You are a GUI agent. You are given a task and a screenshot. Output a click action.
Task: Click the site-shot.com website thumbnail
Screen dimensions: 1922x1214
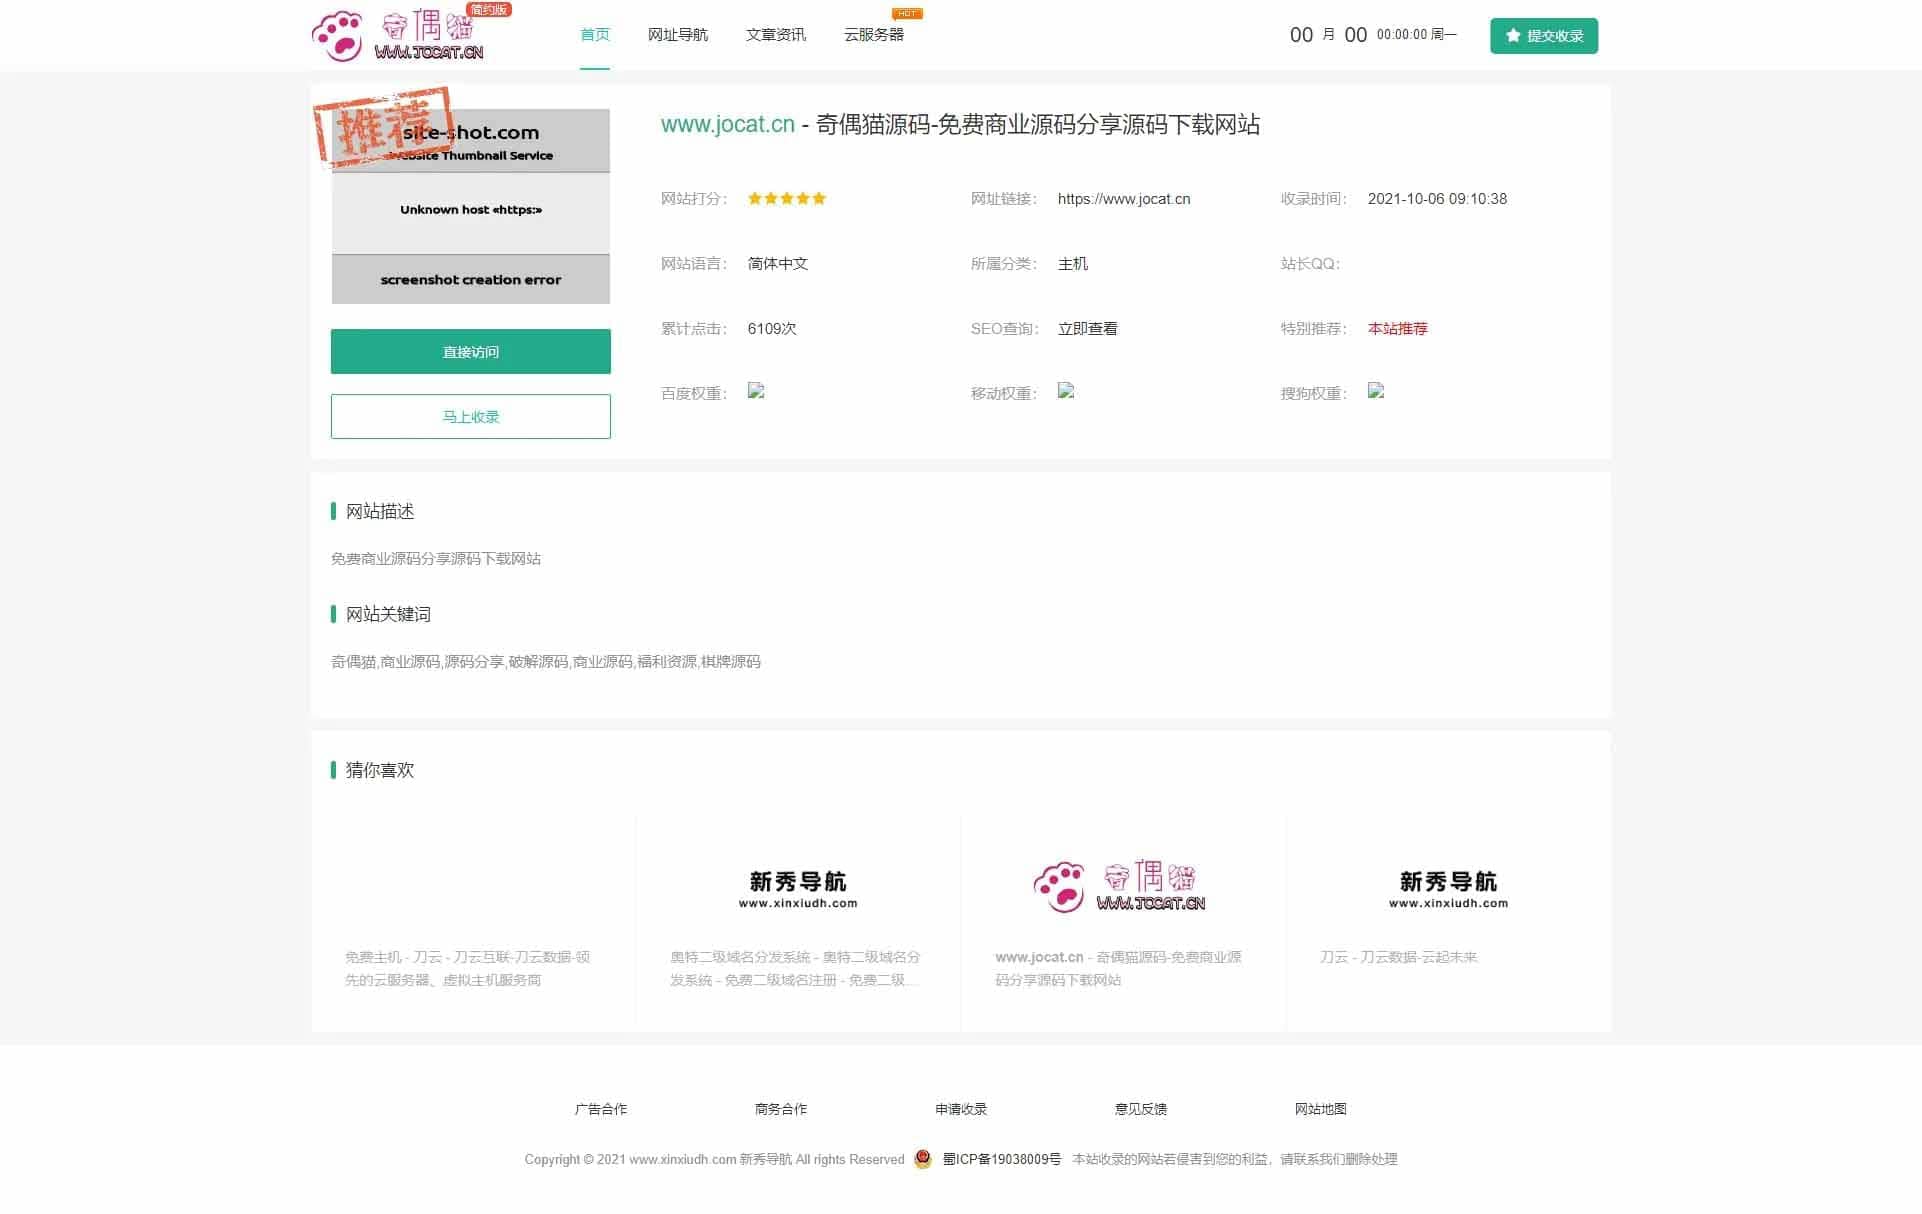470,206
